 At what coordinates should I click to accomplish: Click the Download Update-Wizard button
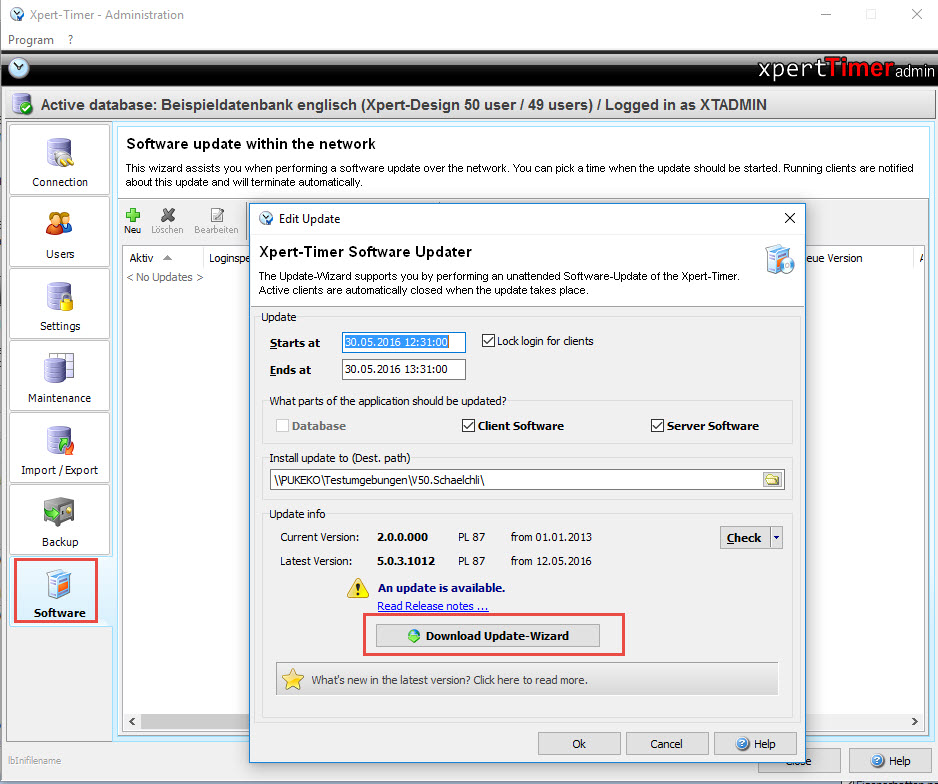[488, 636]
